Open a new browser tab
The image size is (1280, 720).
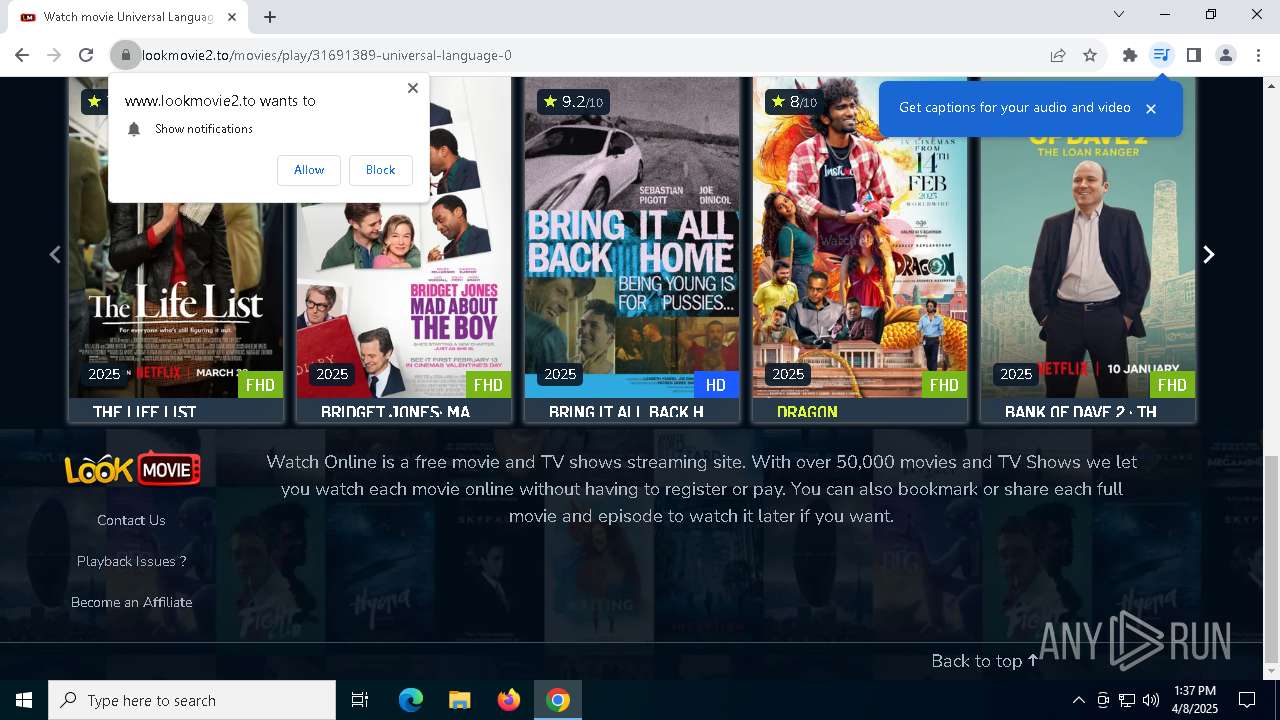click(x=270, y=16)
